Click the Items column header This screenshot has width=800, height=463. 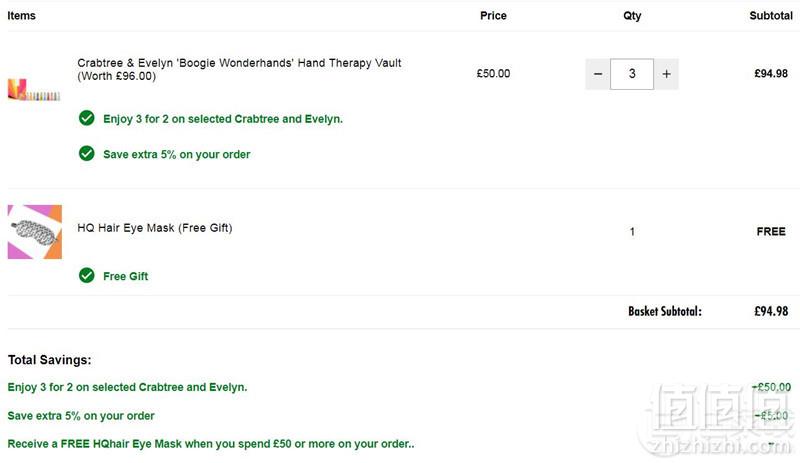click(x=21, y=16)
